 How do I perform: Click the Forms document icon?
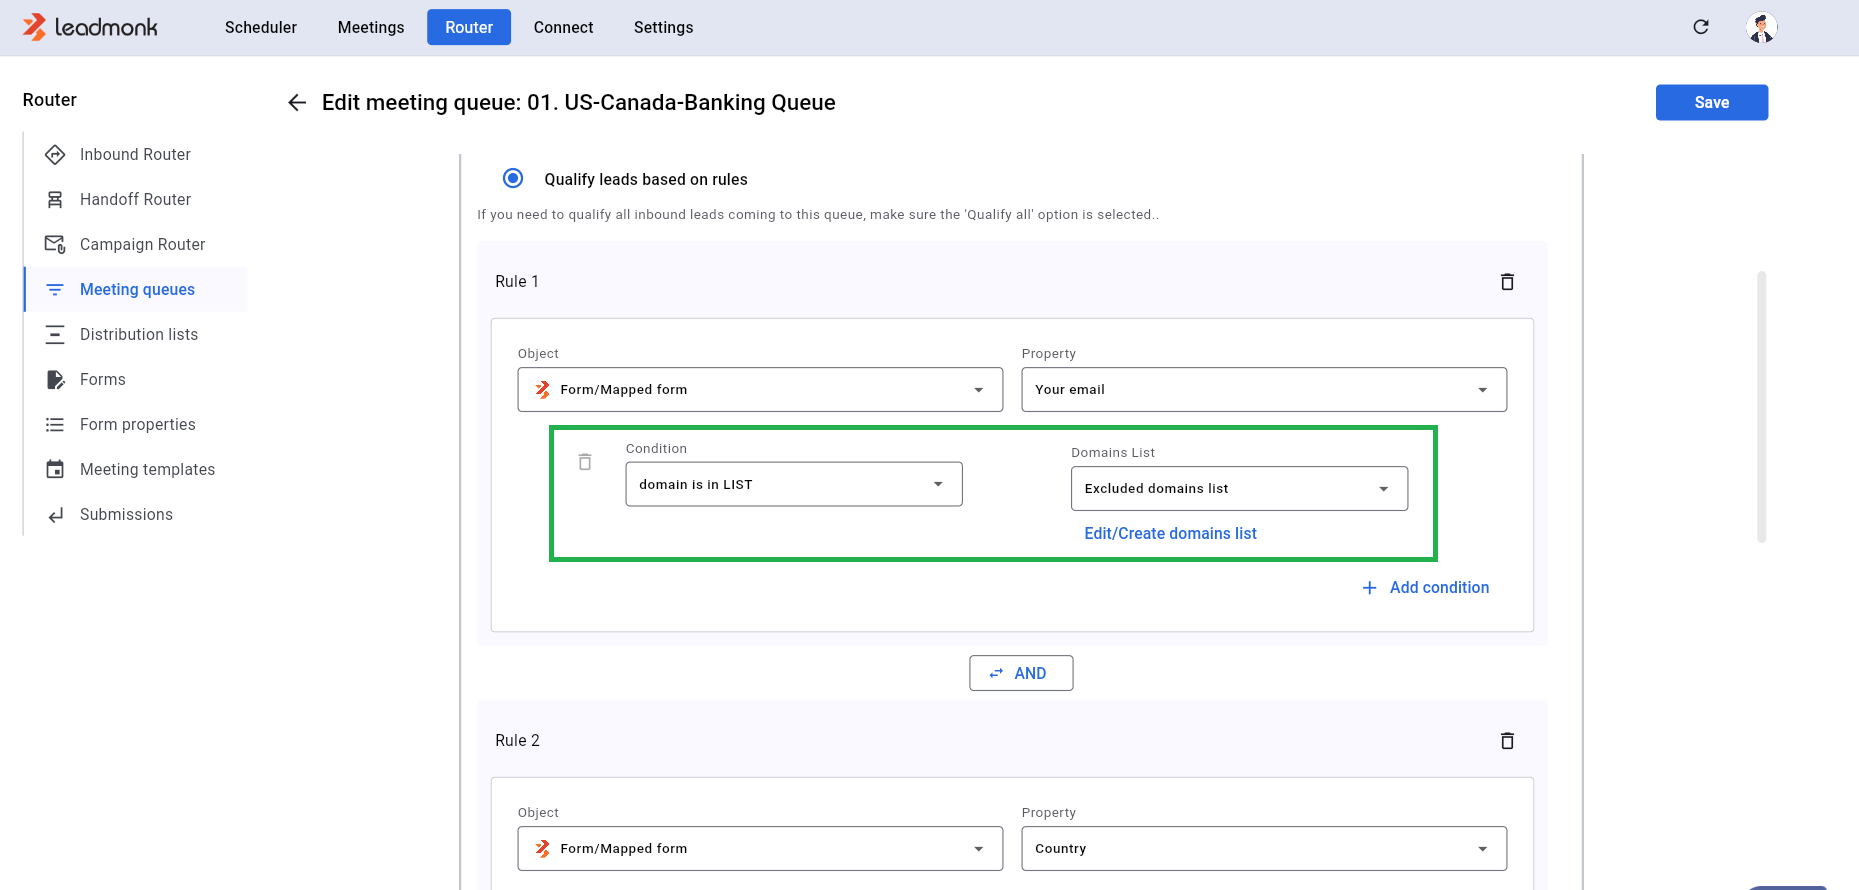(x=55, y=379)
